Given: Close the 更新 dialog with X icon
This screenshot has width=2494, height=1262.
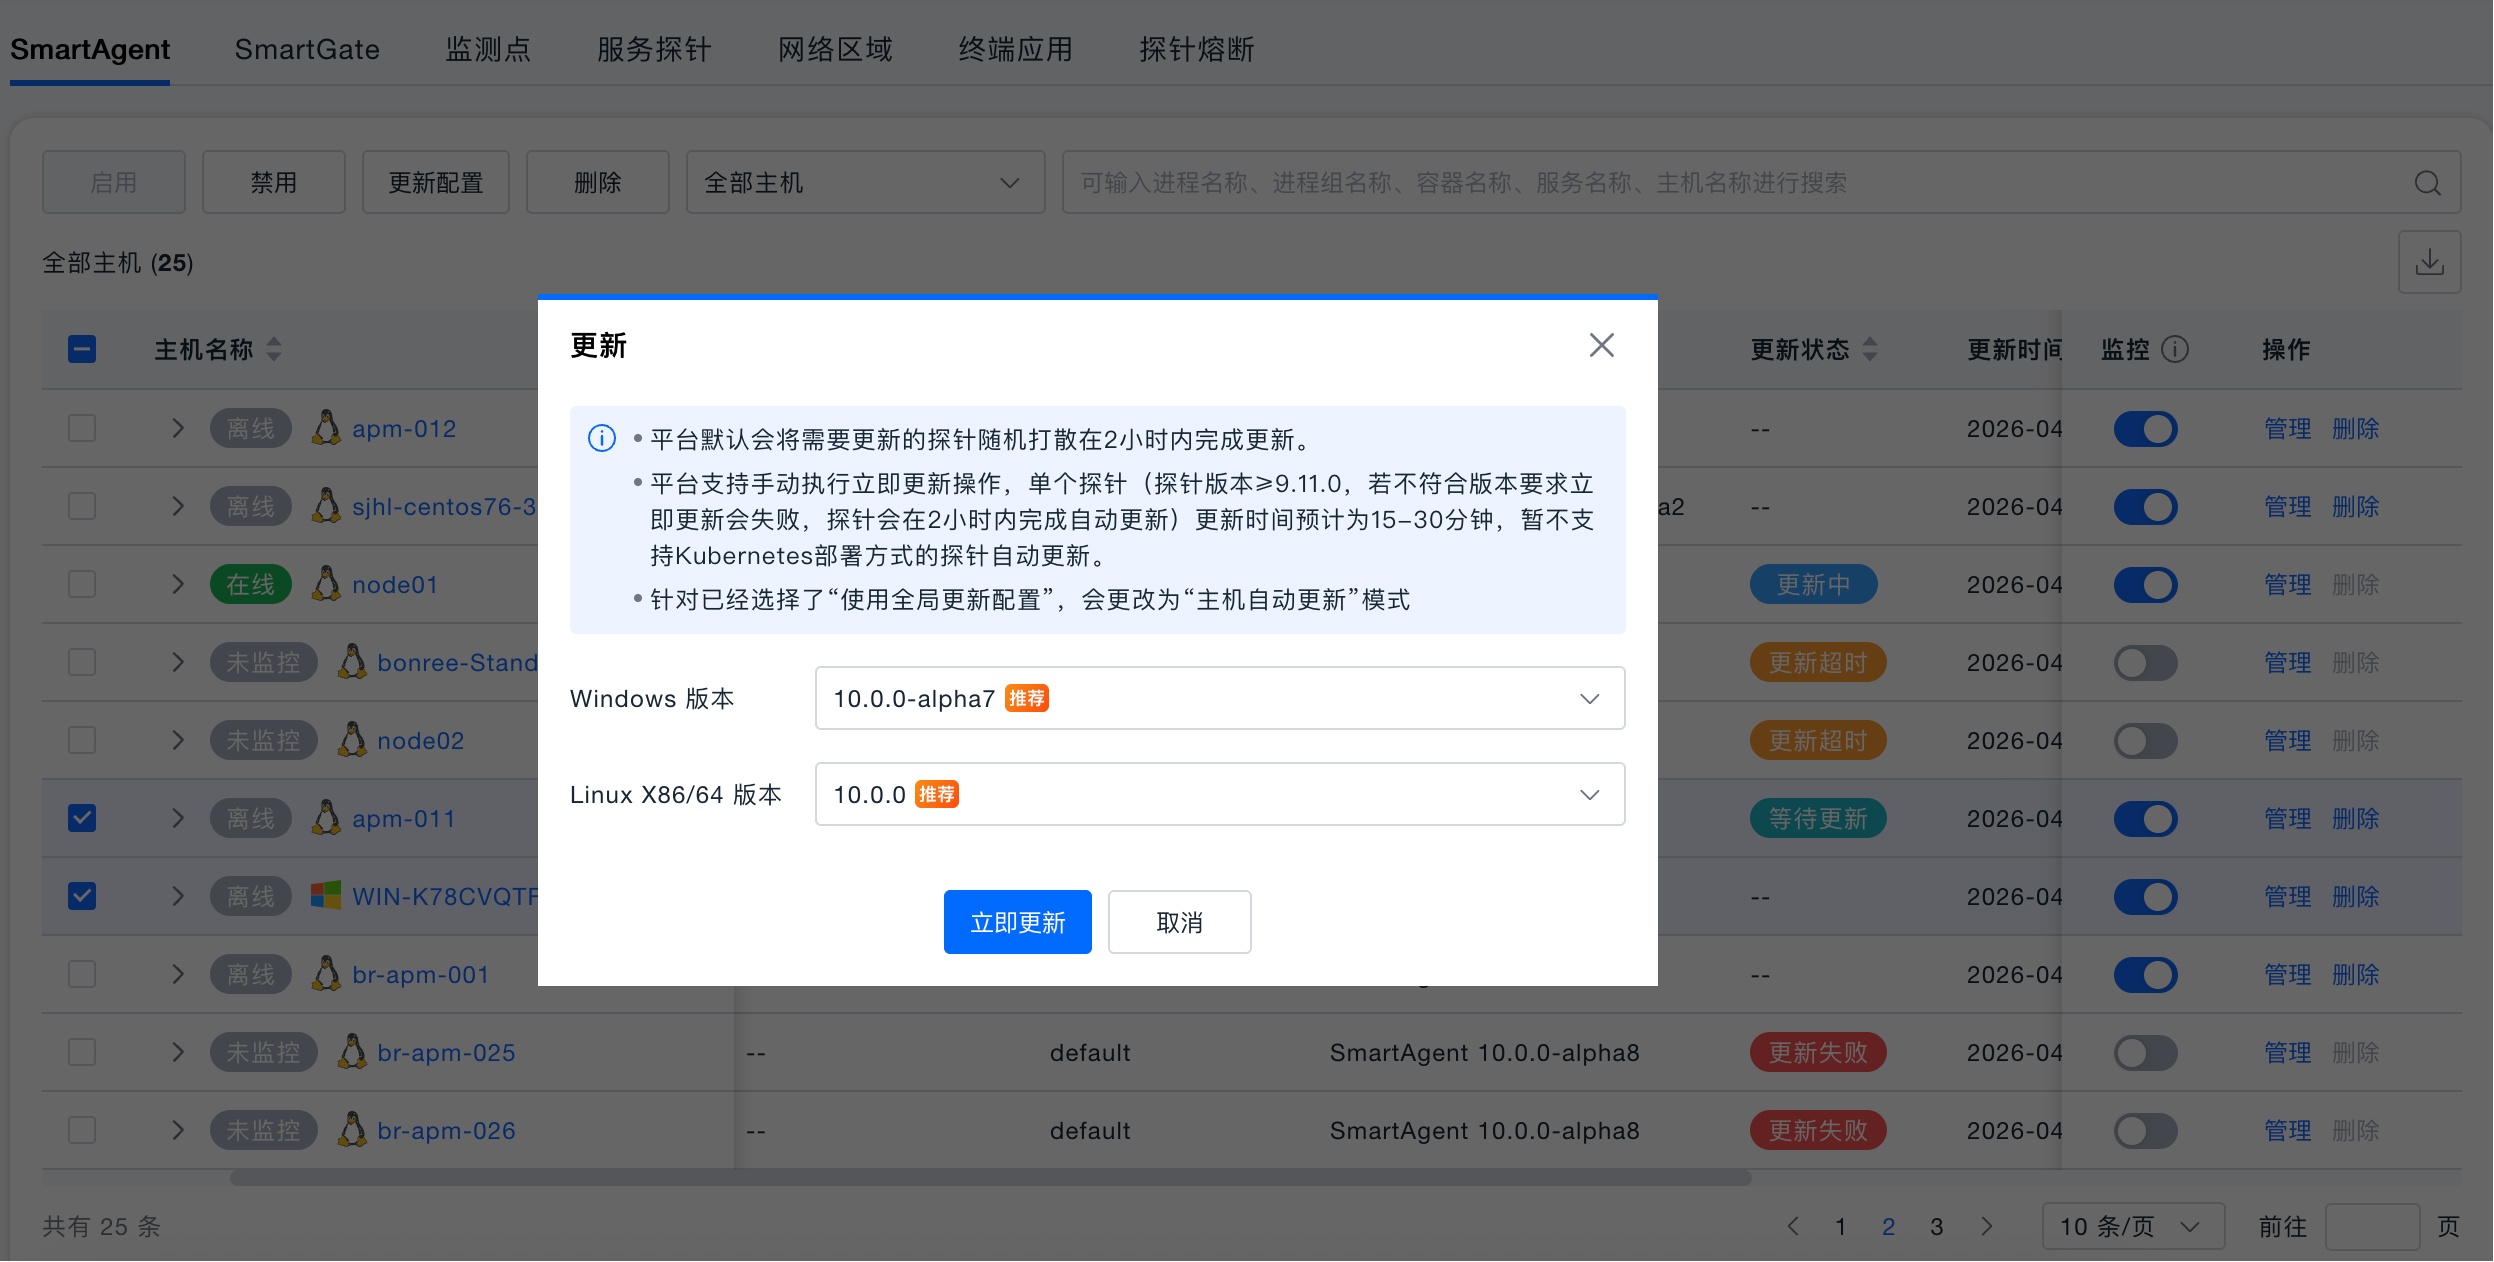Looking at the screenshot, I should pyautogui.click(x=1601, y=345).
